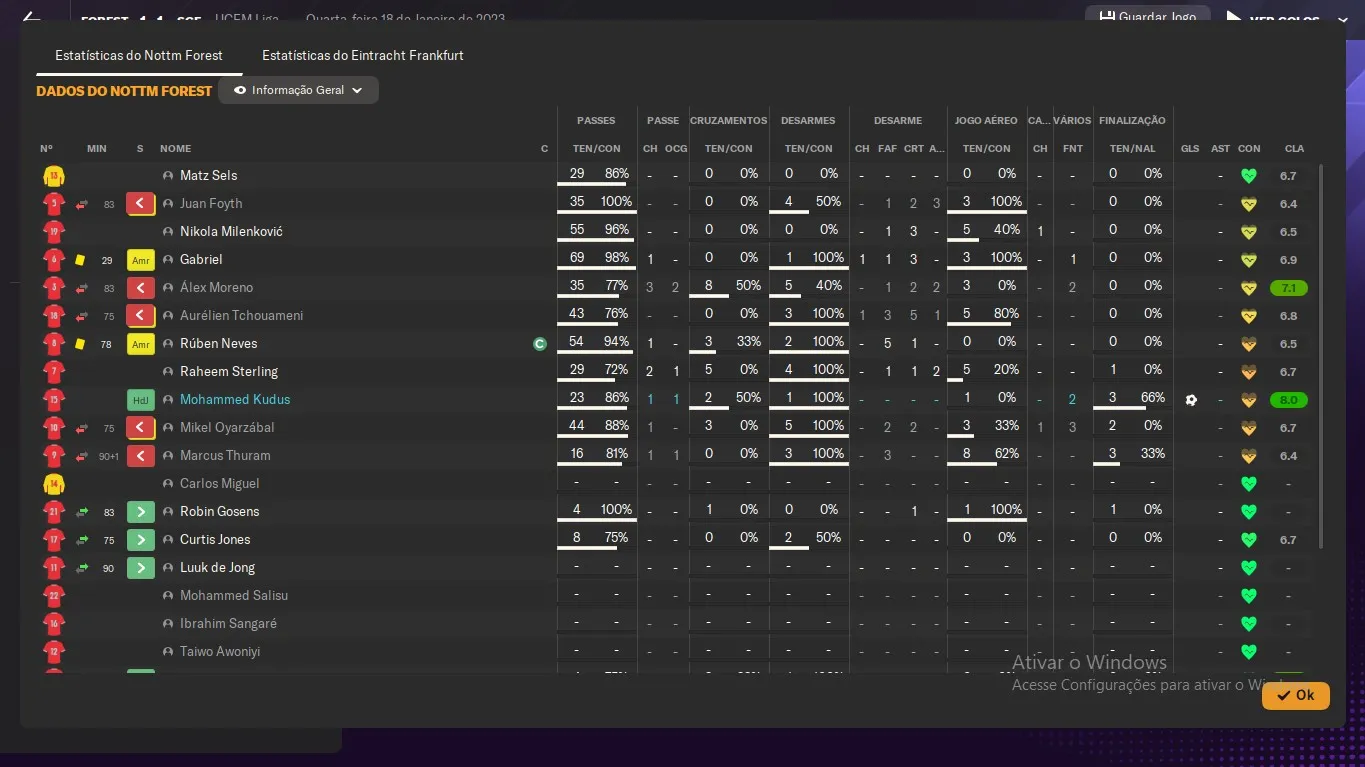Click Nikola Milenković player info icon
This screenshot has height=767, width=1365.
pos(168,232)
